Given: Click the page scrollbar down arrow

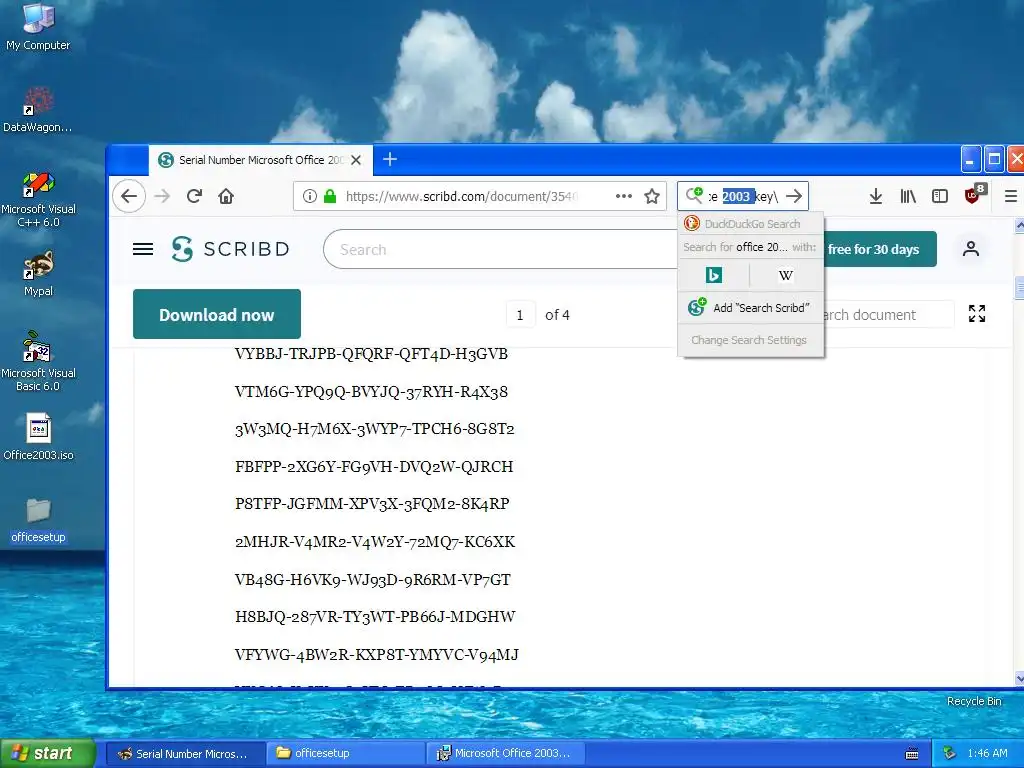Looking at the screenshot, I should point(1019,679).
